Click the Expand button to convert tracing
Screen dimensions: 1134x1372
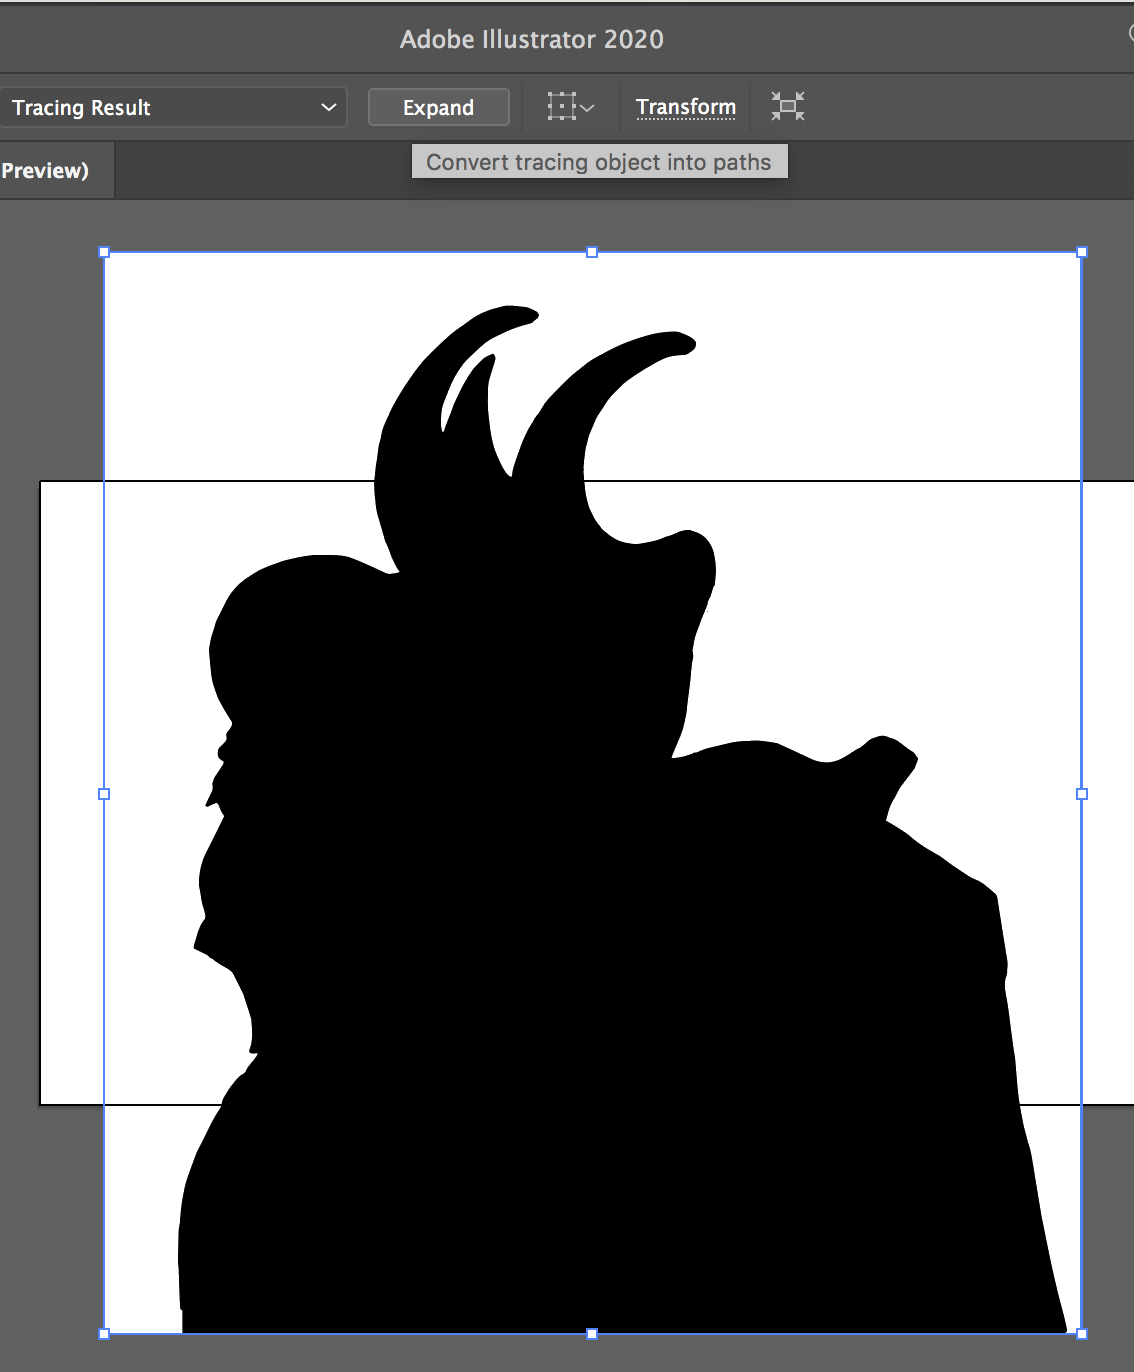tap(438, 107)
